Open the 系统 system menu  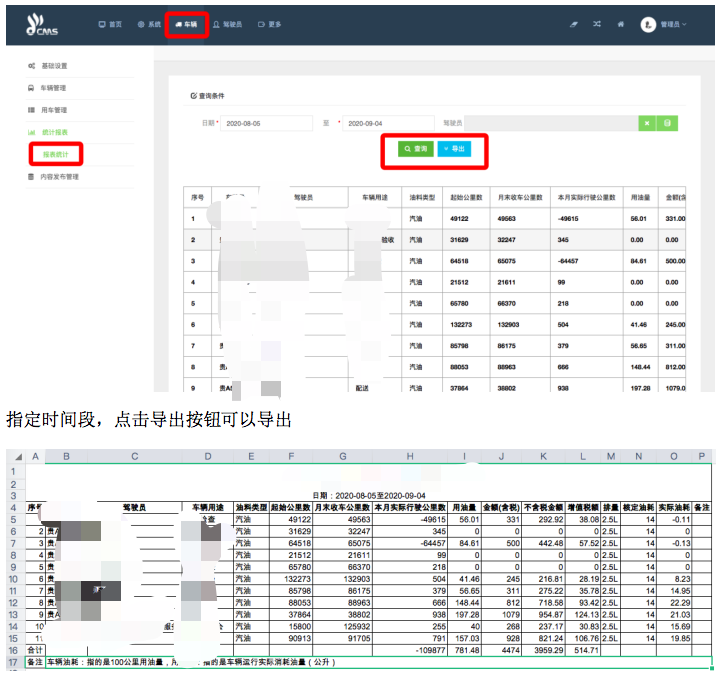pos(148,24)
